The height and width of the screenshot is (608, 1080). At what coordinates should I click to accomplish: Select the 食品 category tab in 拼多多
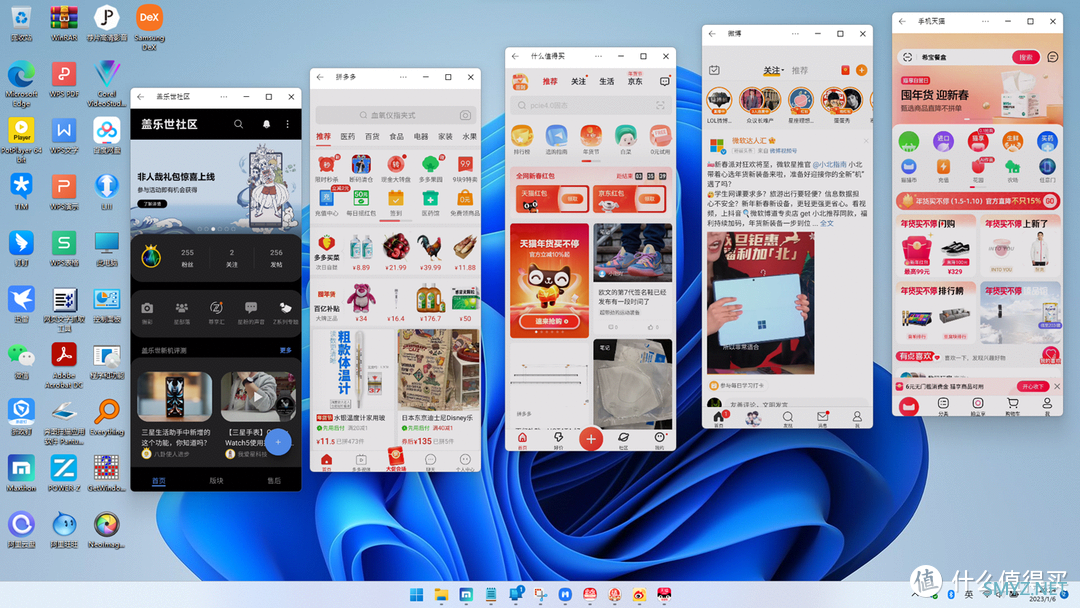click(396, 136)
